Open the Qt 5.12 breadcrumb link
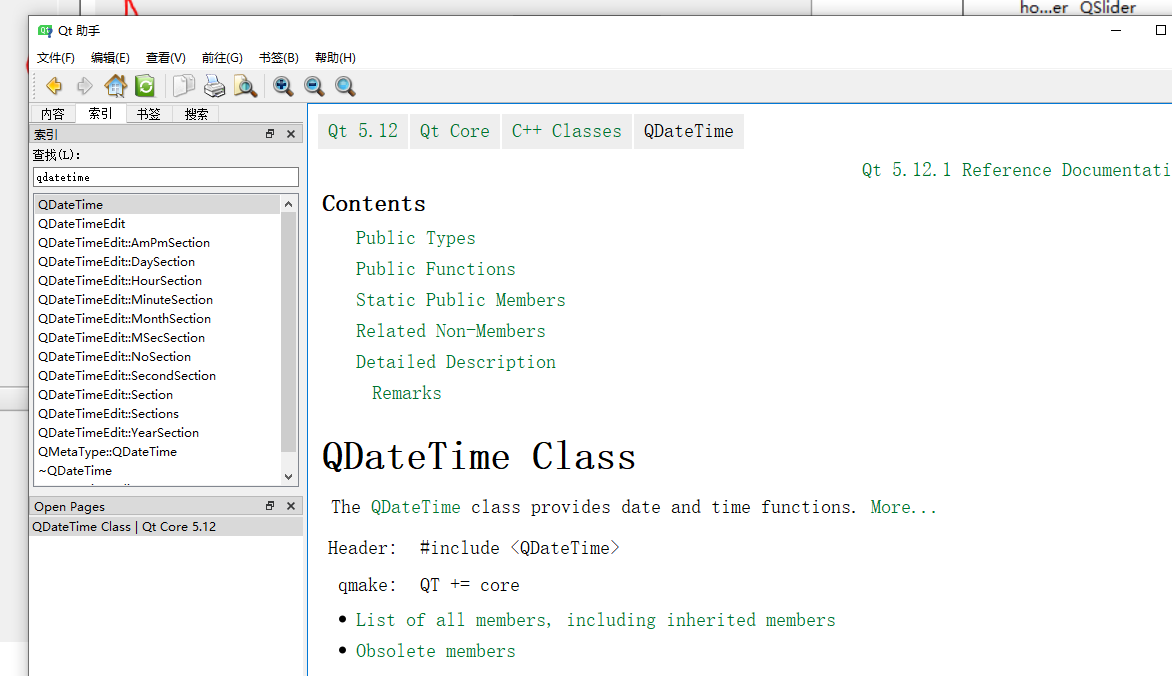The height and width of the screenshot is (676, 1172). point(363,131)
